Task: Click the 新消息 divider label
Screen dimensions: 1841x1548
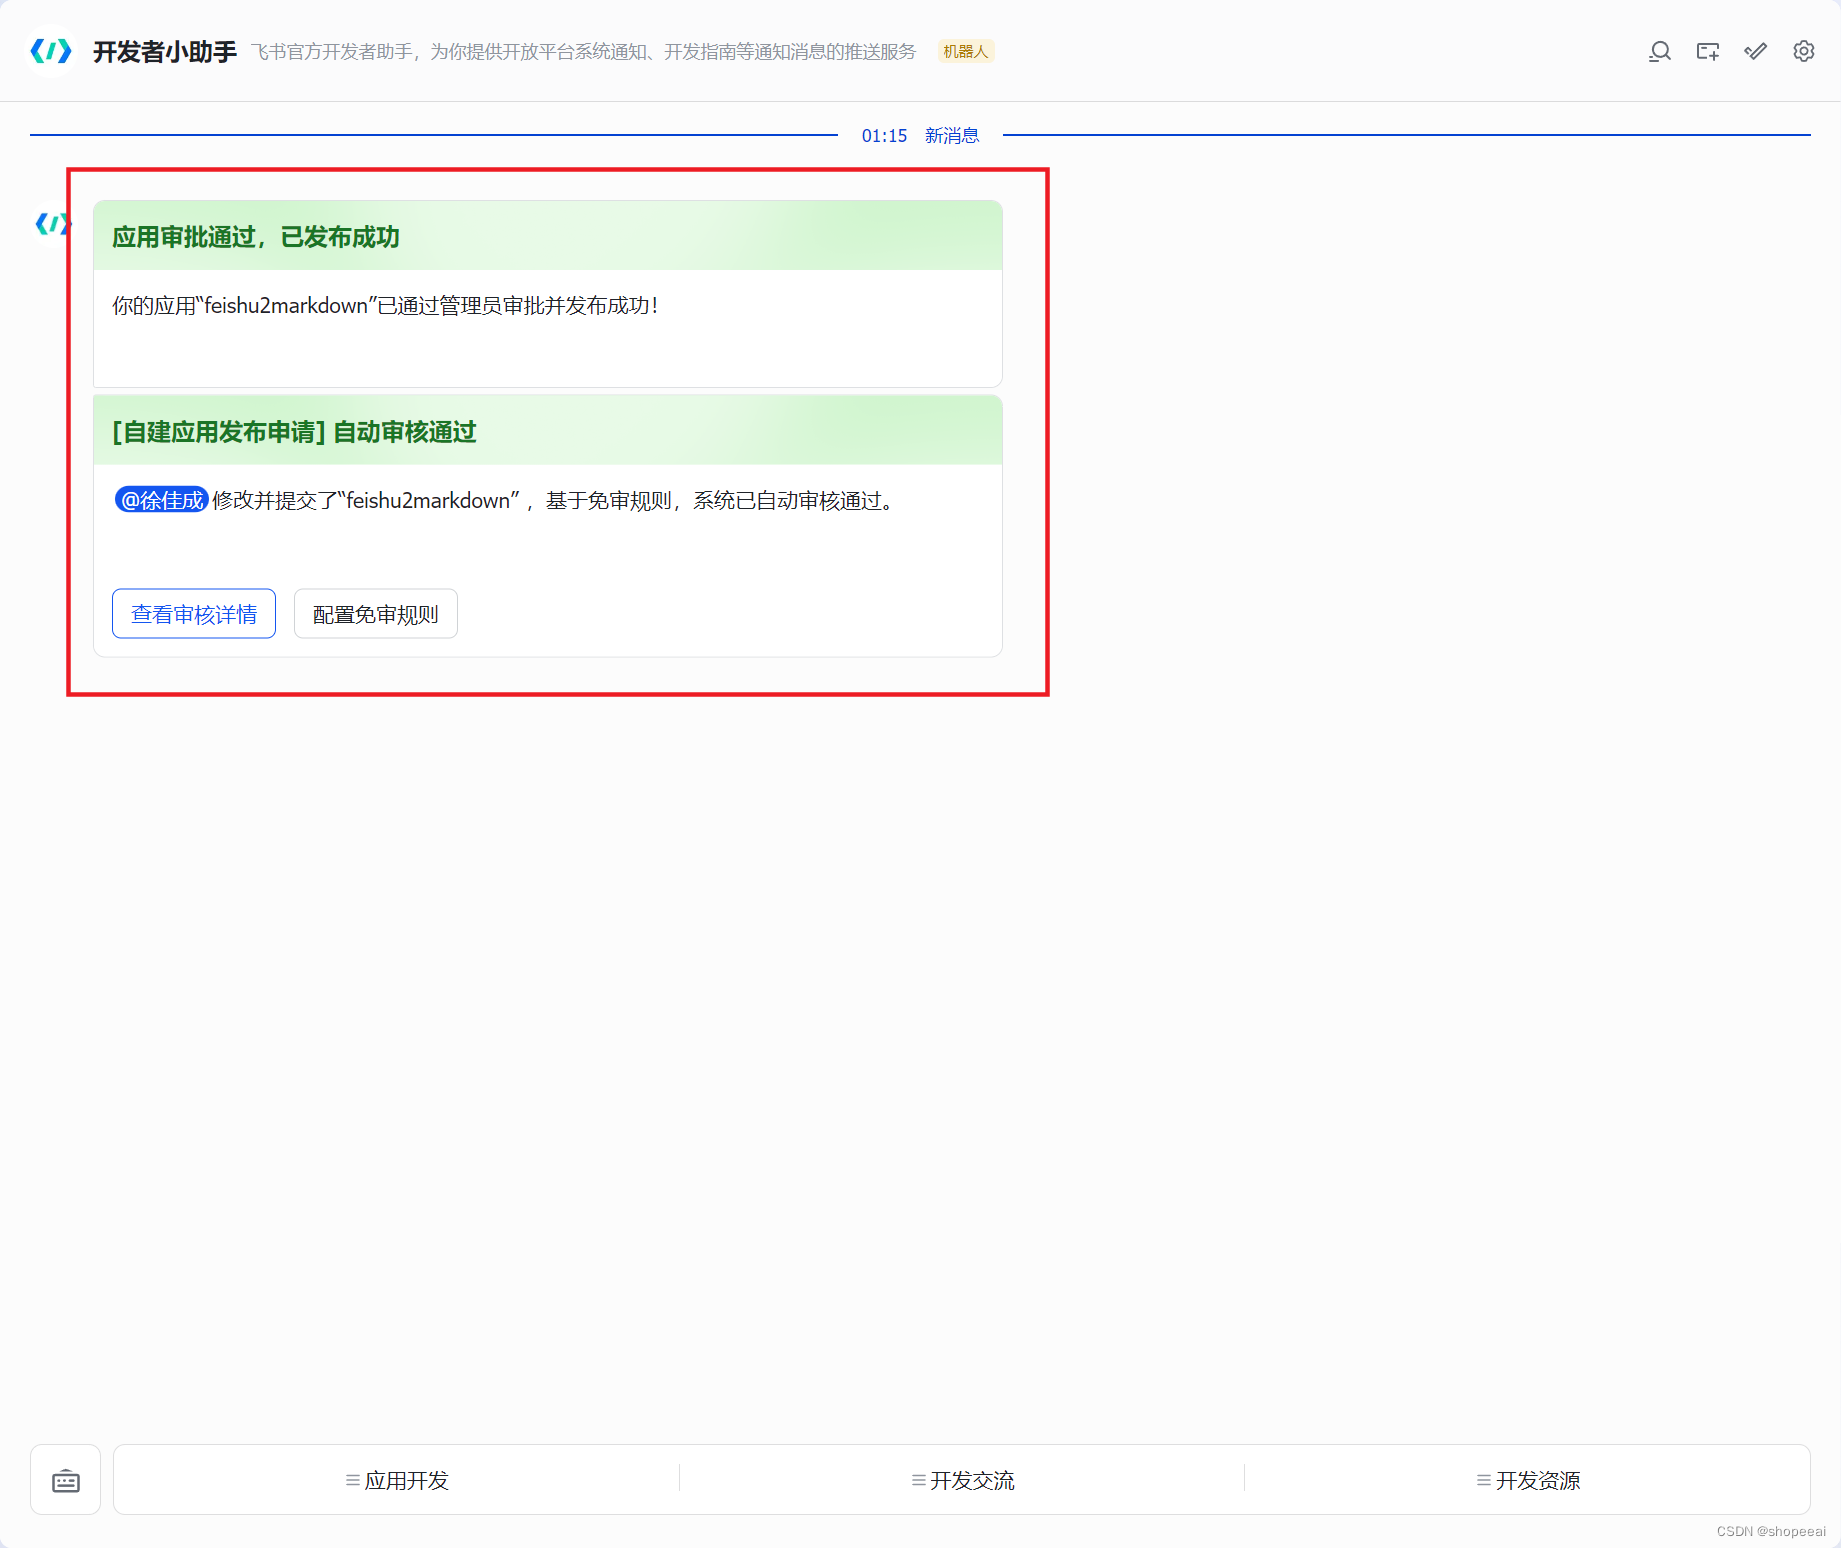Action: tap(952, 136)
